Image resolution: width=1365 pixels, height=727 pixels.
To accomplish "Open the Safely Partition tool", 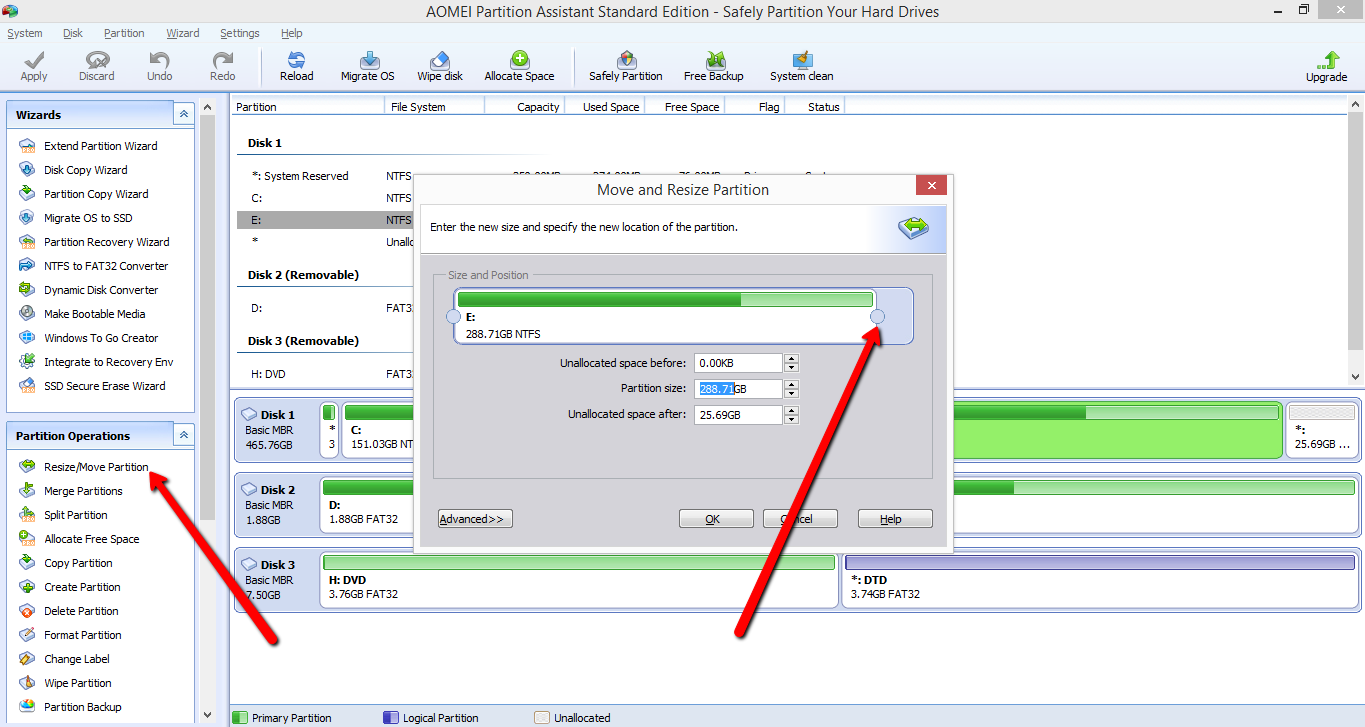I will pos(626,67).
